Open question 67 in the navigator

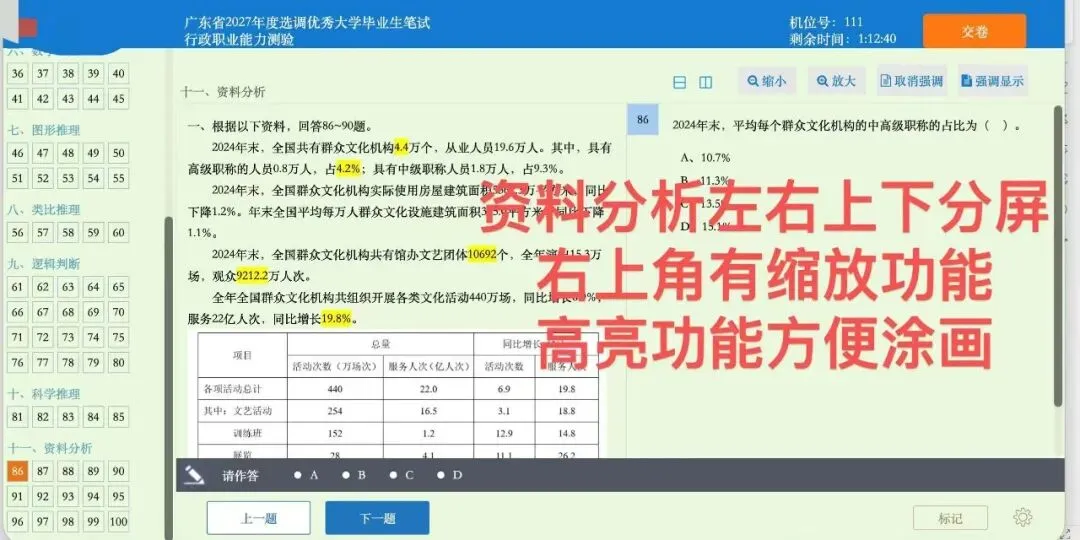(43, 312)
